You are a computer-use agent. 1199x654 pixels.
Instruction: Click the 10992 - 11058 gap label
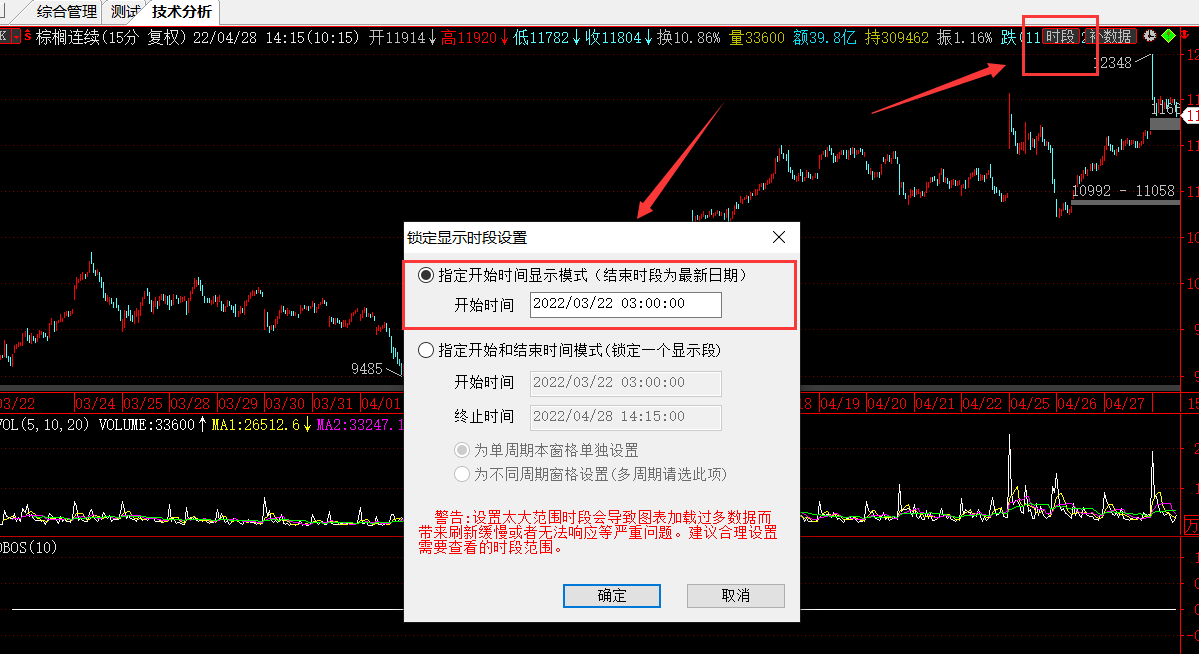[x=1123, y=191]
